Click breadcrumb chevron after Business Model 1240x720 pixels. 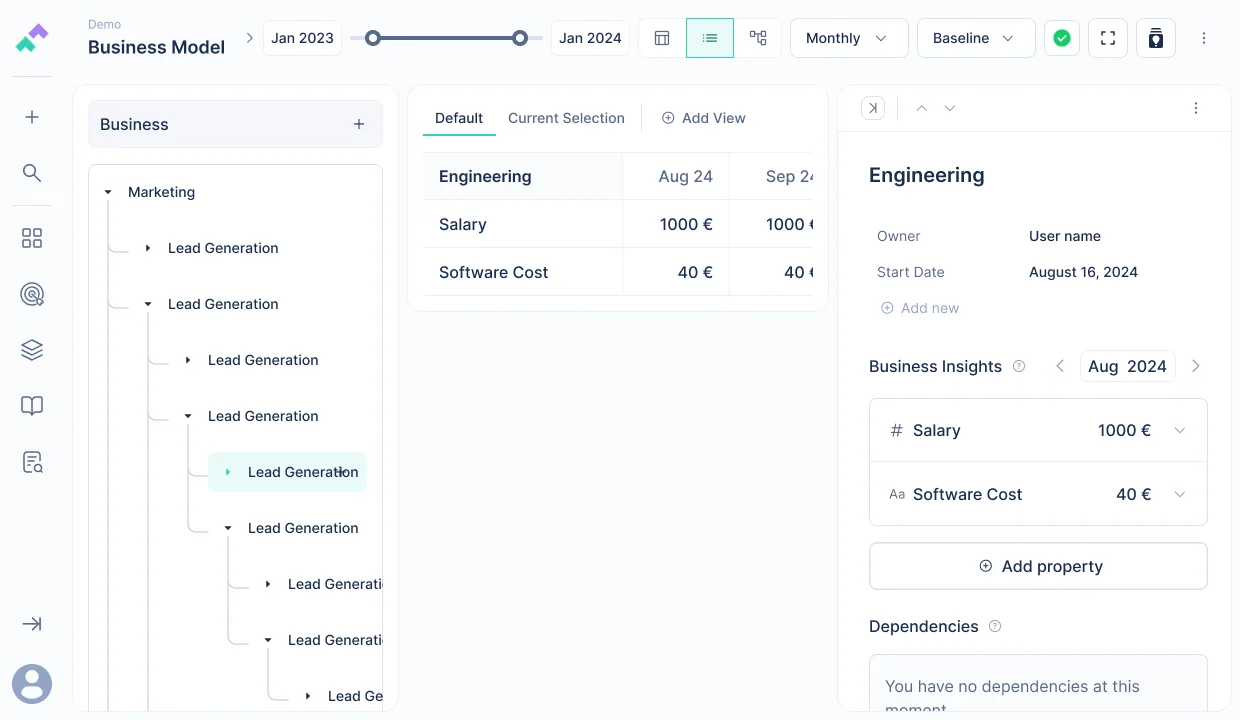click(x=249, y=38)
